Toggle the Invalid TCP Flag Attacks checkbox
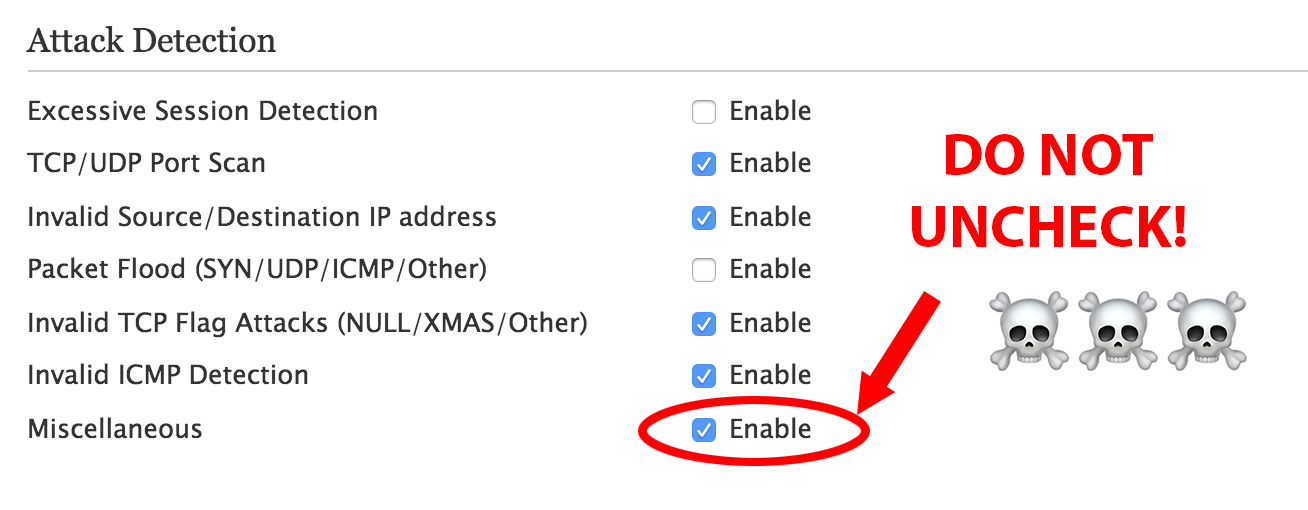1308x510 pixels. click(x=704, y=324)
